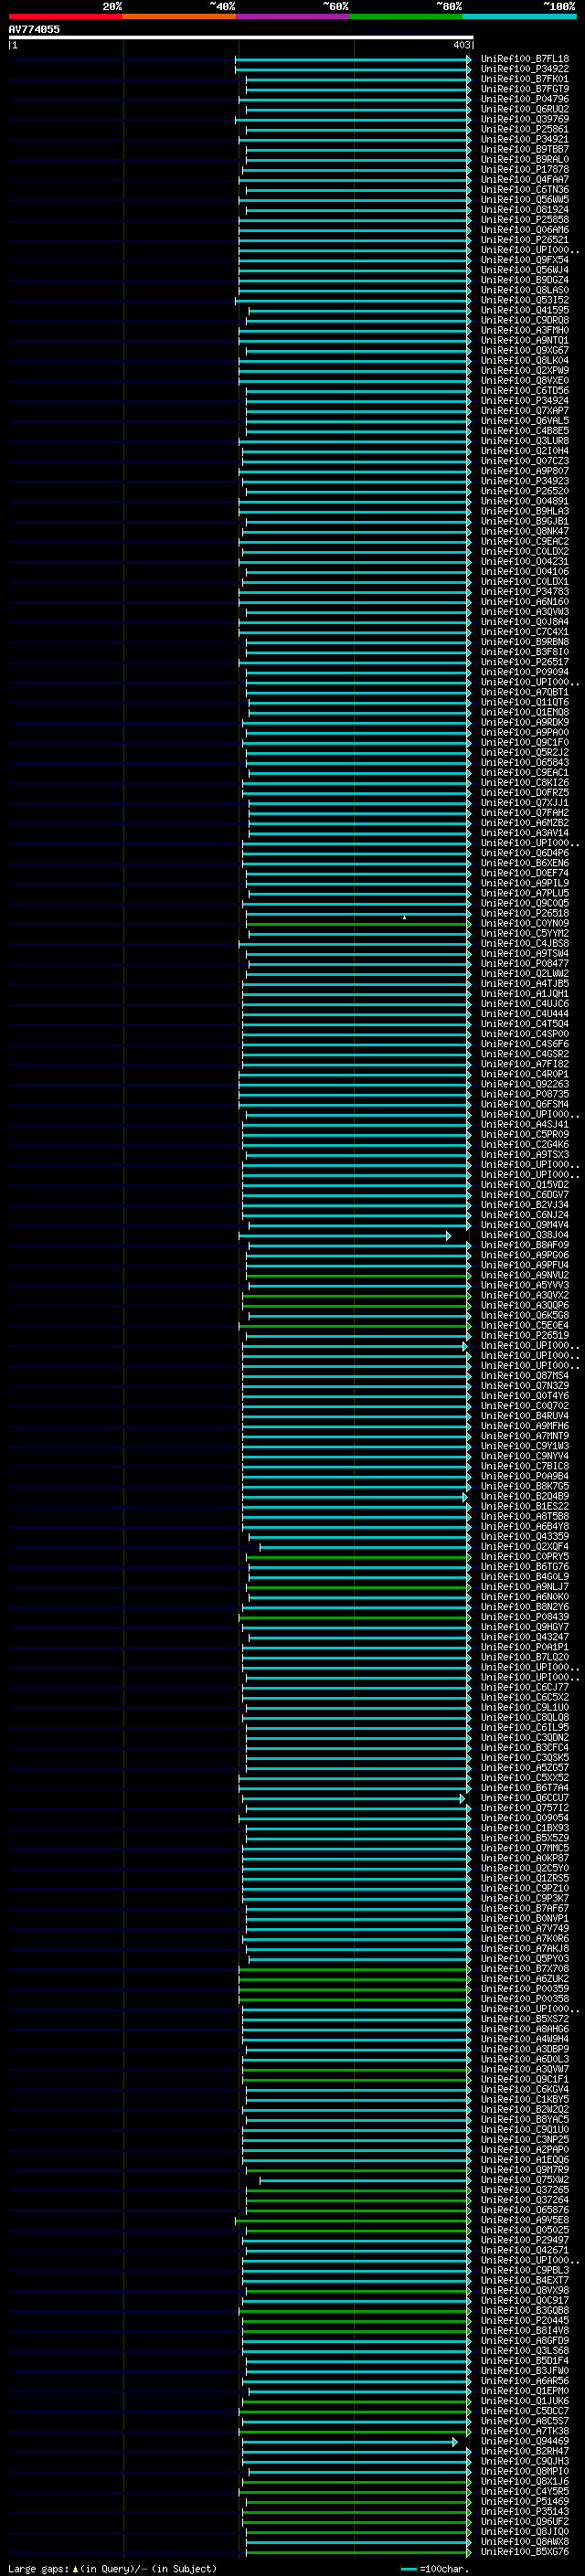The width and height of the screenshot is (585, 2576).
Task: Select label UniRef100_B9DGZ4
Action: tap(524, 280)
